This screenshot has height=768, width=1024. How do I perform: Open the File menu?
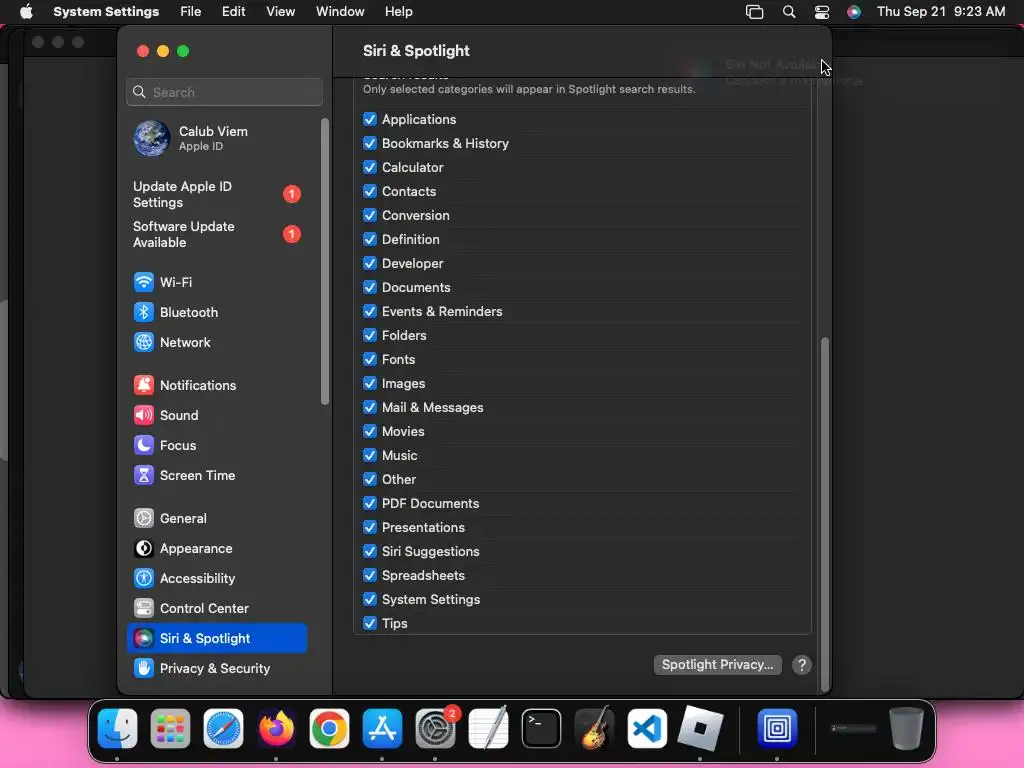(x=191, y=12)
